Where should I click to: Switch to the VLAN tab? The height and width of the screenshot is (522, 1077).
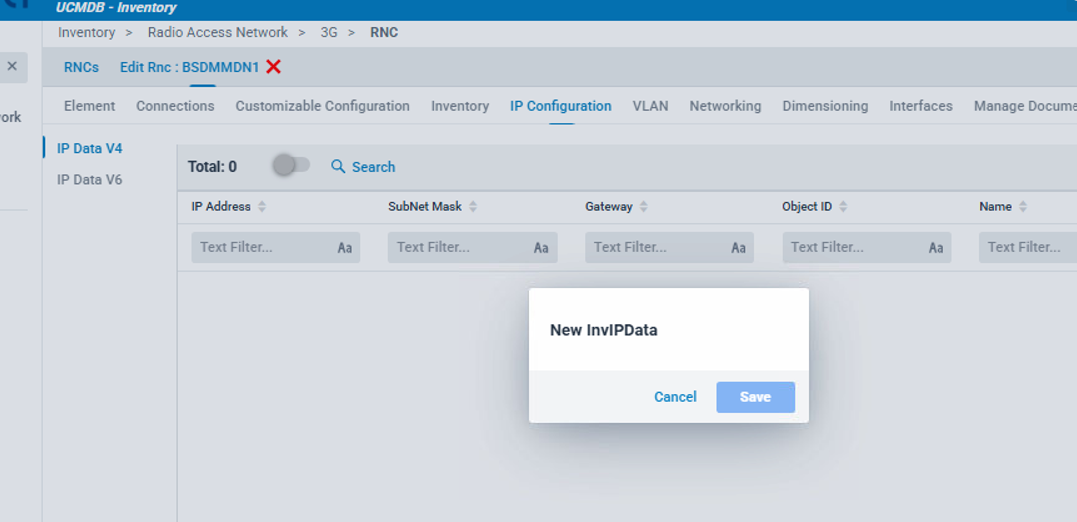pos(650,106)
